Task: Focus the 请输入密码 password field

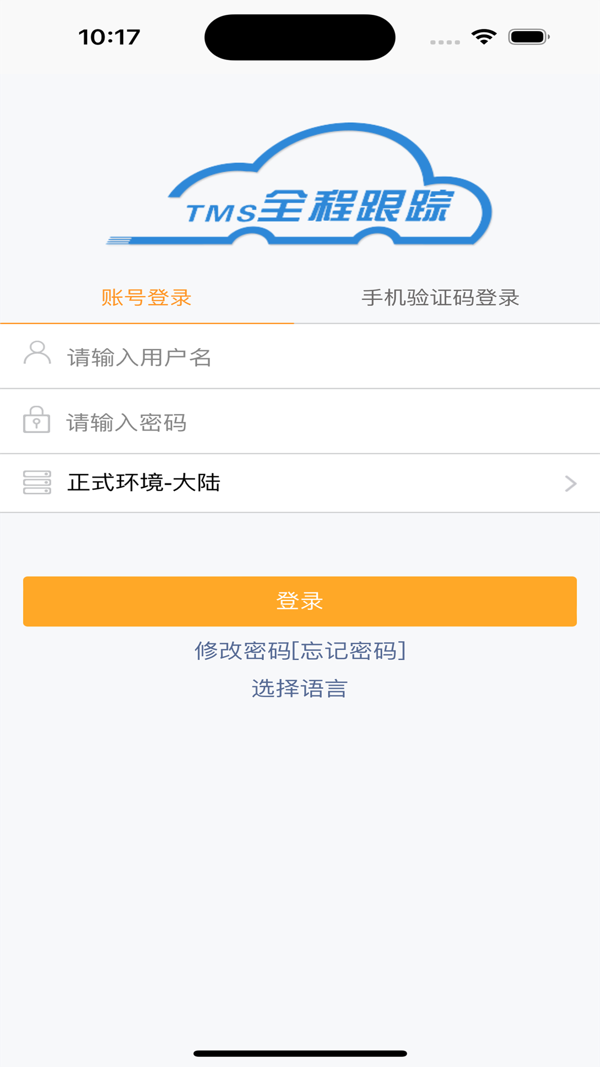Action: [x=320, y=422]
